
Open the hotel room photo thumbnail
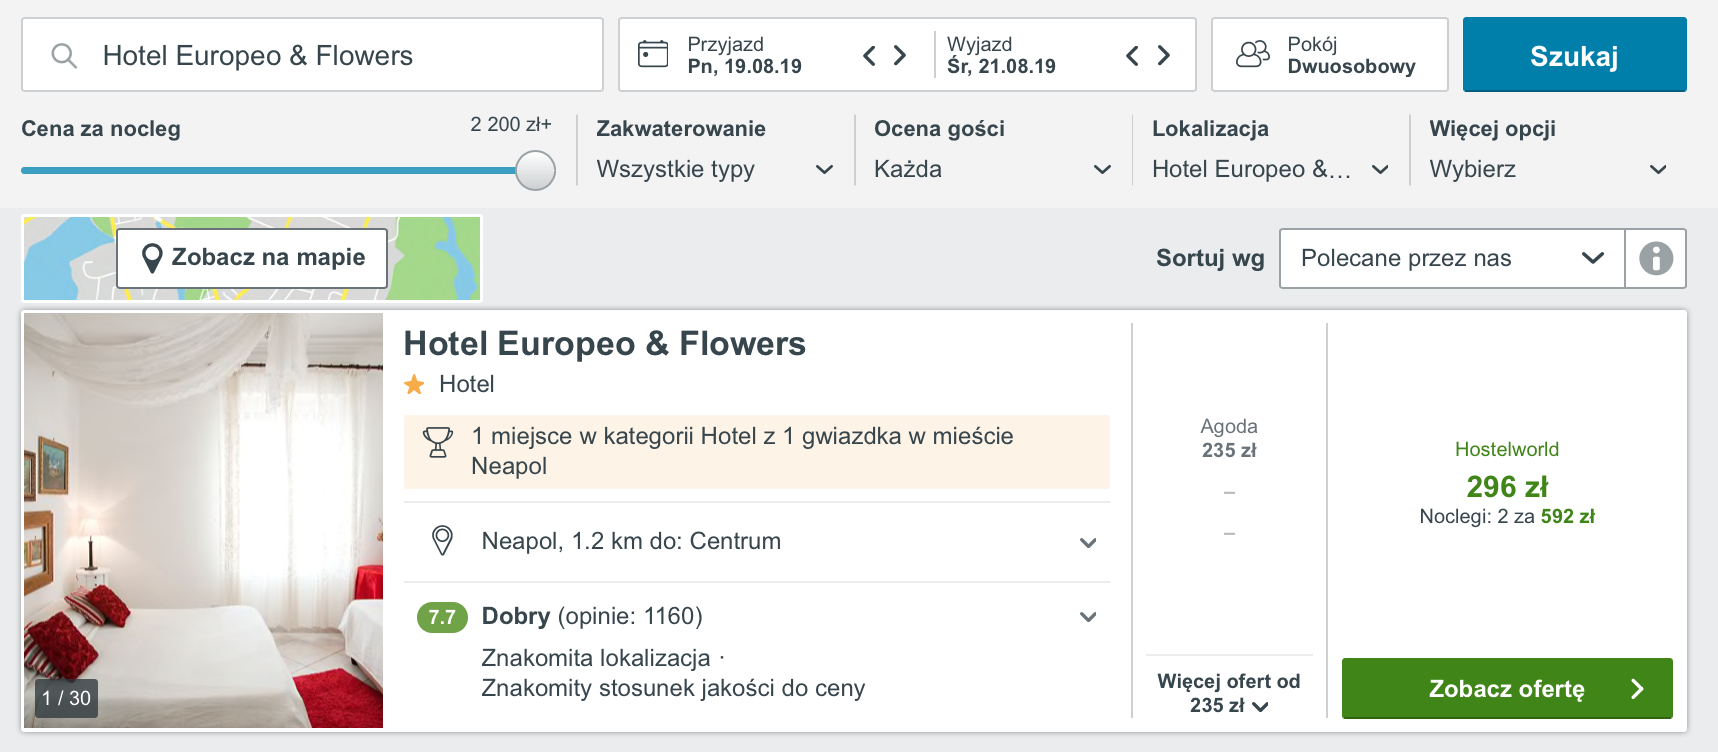pos(203,520)
